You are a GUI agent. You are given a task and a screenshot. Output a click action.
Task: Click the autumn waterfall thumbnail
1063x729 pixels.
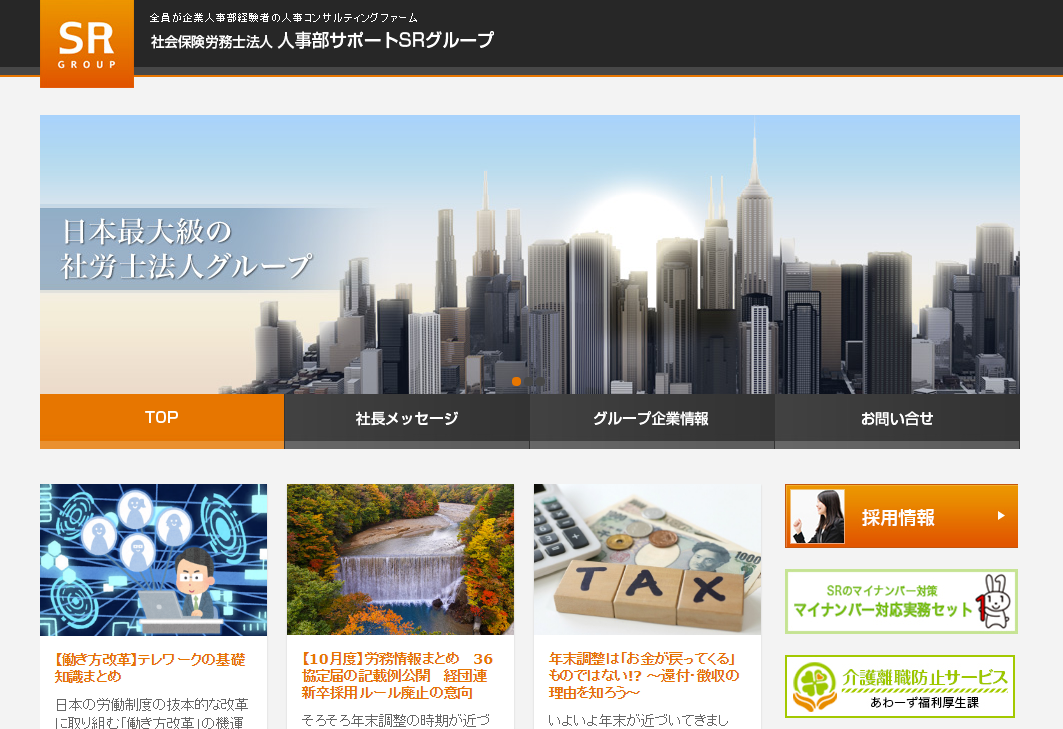400,559
